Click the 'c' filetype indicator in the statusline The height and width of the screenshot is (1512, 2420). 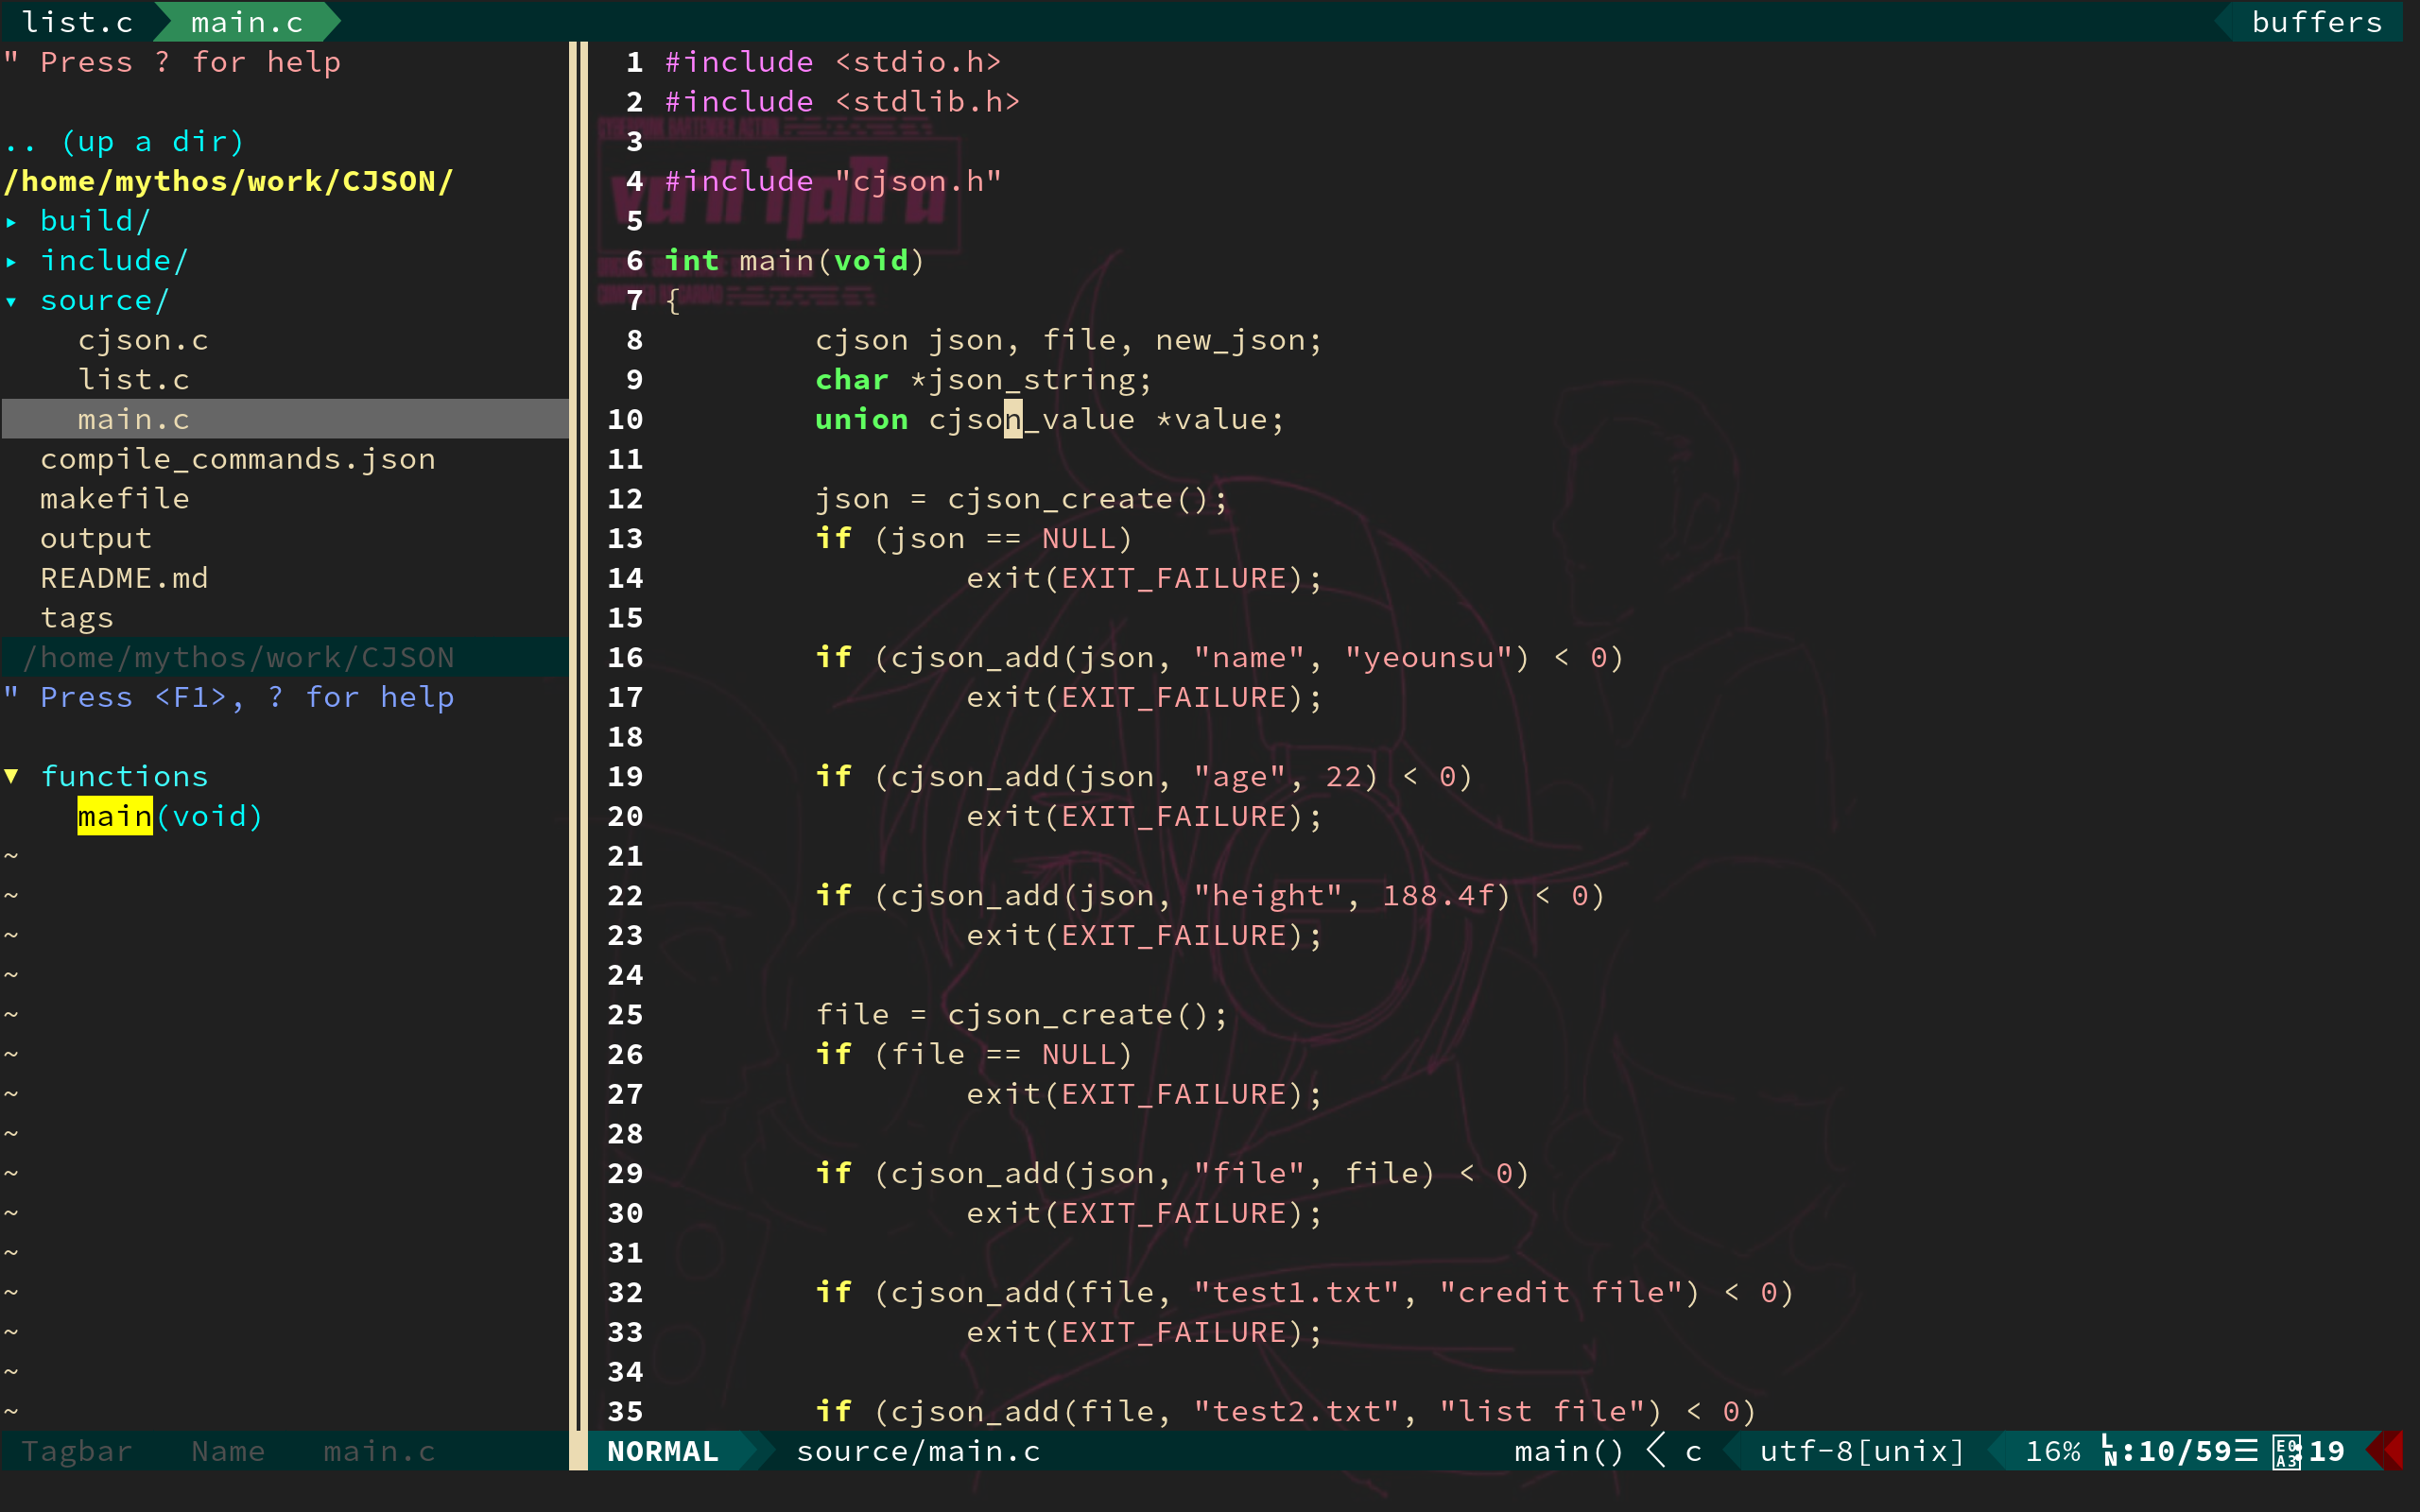[x=1693, y=1451]
